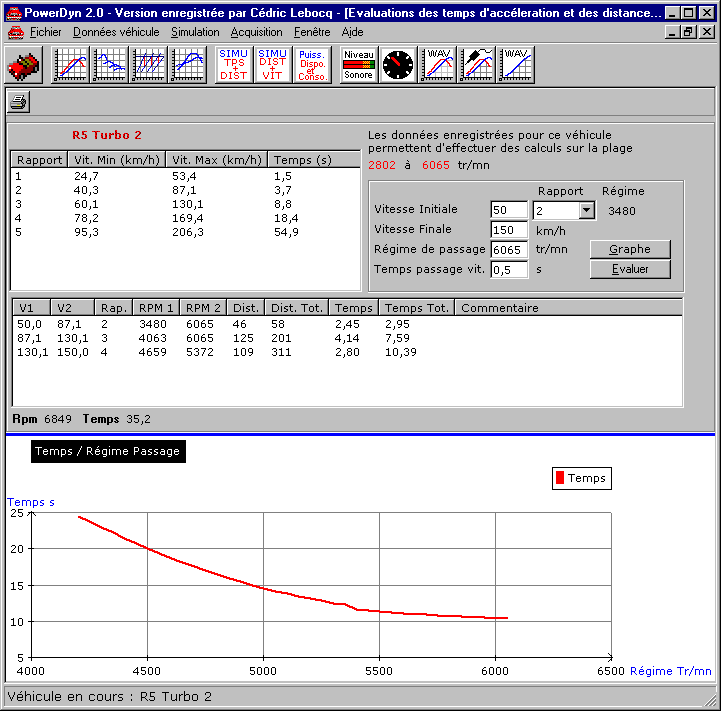The height and width of the screenshot is (711, 721).
Task: Open the Simulation menu
Action: [195, 32]
